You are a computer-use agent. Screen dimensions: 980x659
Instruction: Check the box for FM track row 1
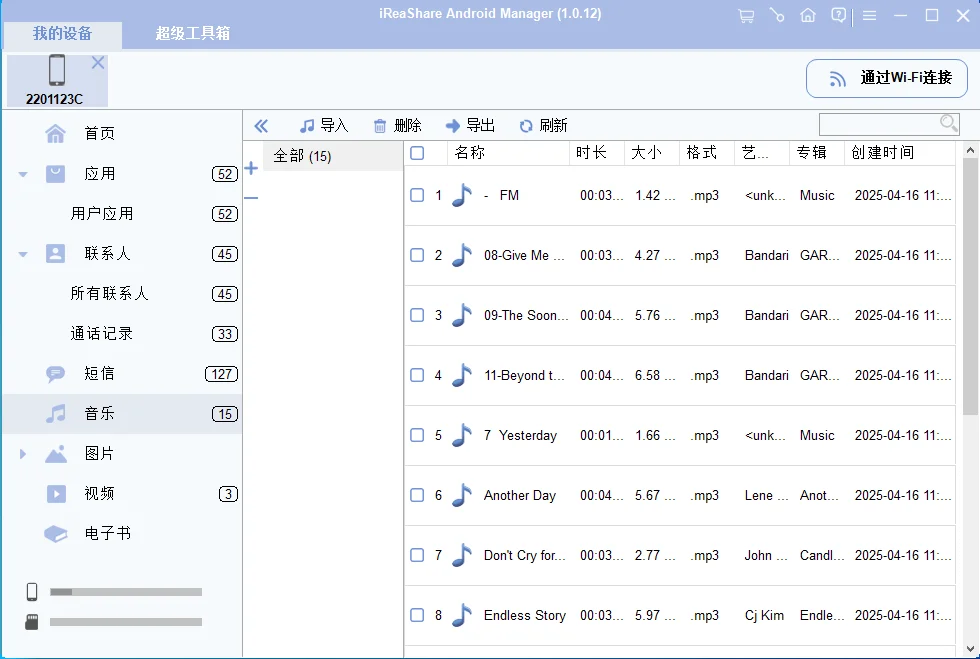pyautogui.click(x=417, y=195)
